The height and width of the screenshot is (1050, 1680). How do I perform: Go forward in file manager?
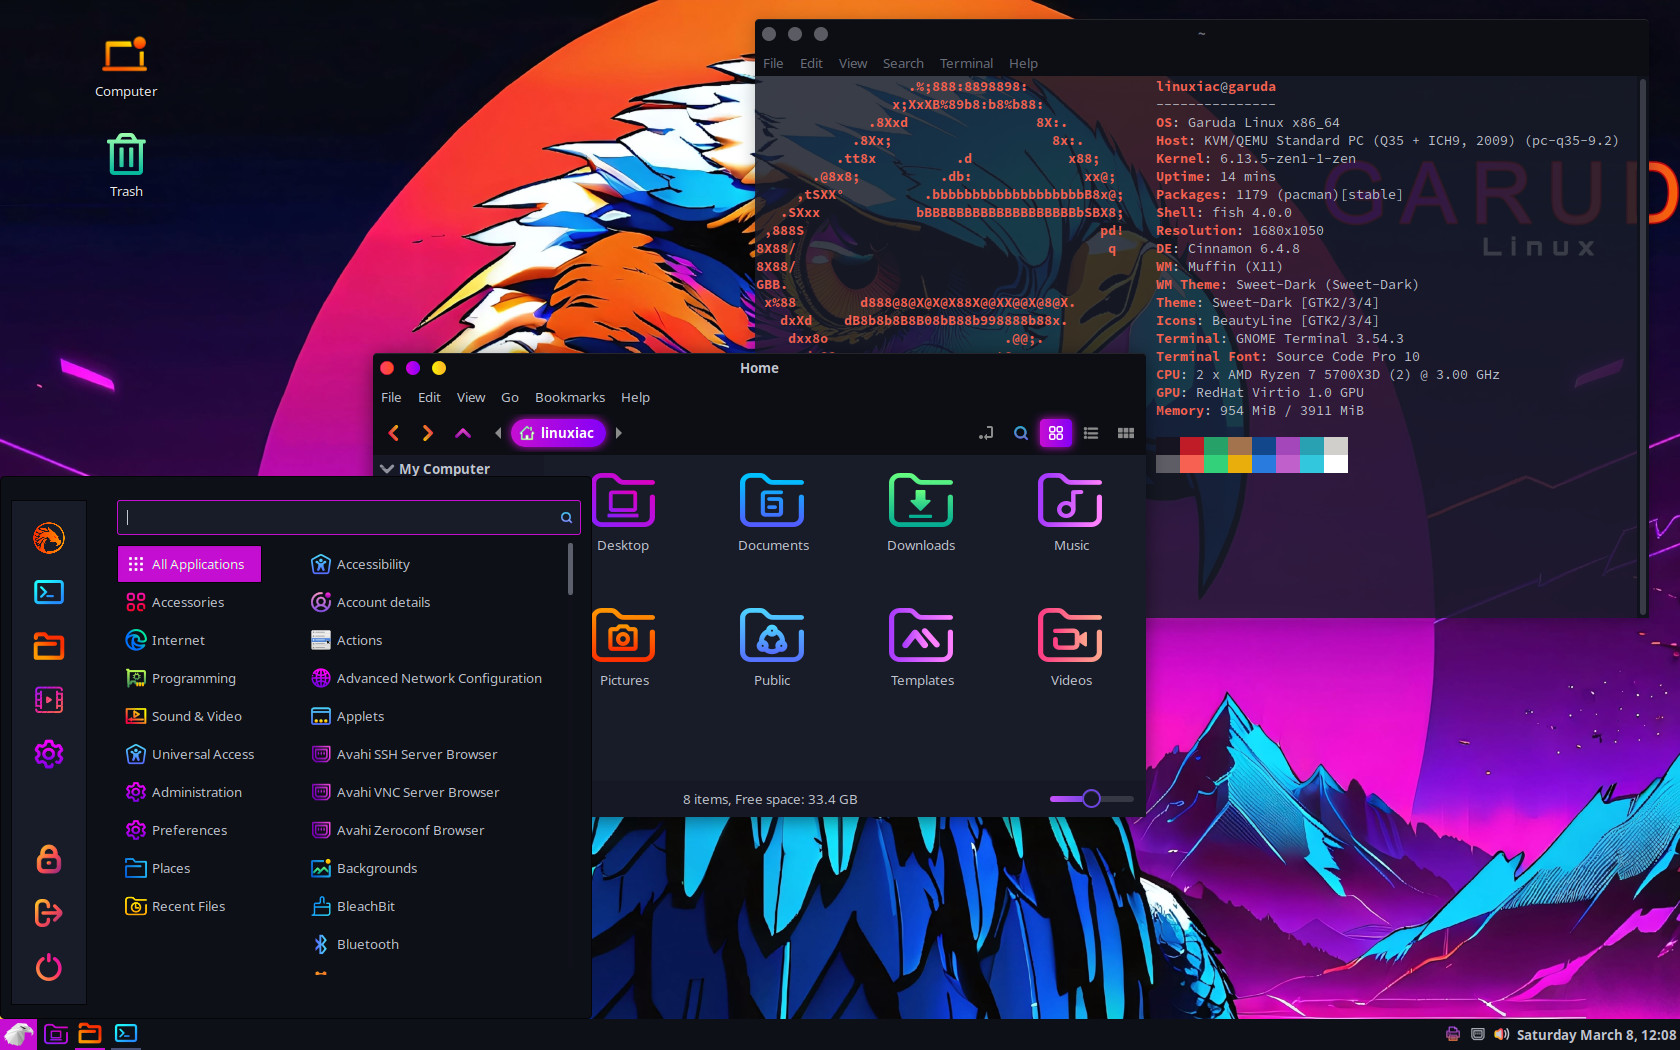pos(428,433)
